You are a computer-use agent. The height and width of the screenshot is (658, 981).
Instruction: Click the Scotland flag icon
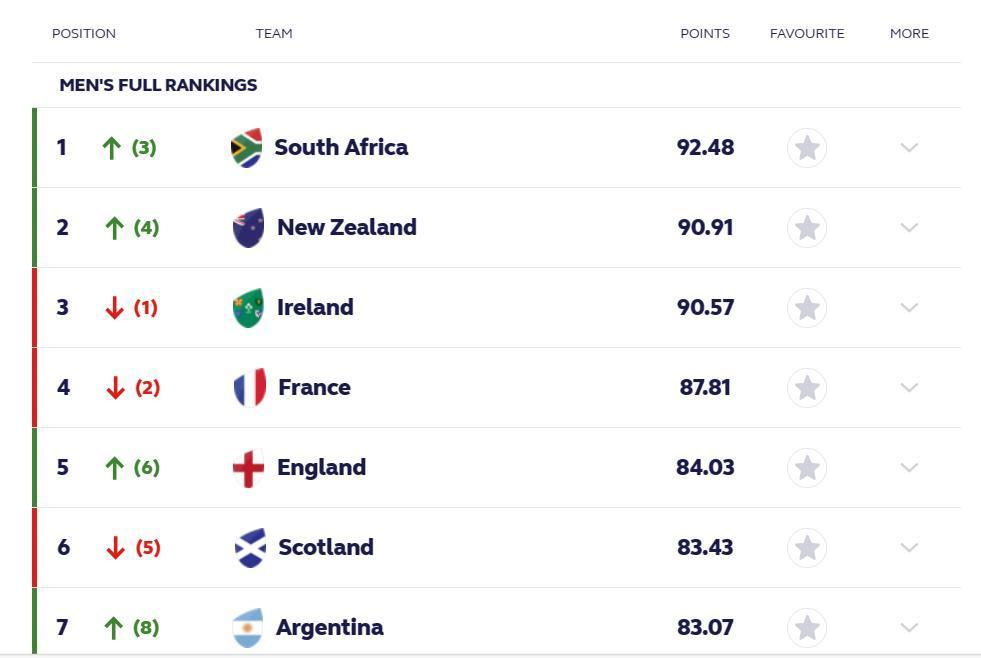(249, 548)
